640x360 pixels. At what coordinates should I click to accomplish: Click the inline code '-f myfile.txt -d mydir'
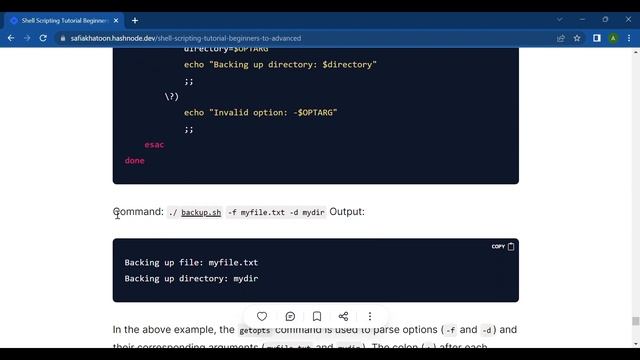coord(276,212)
